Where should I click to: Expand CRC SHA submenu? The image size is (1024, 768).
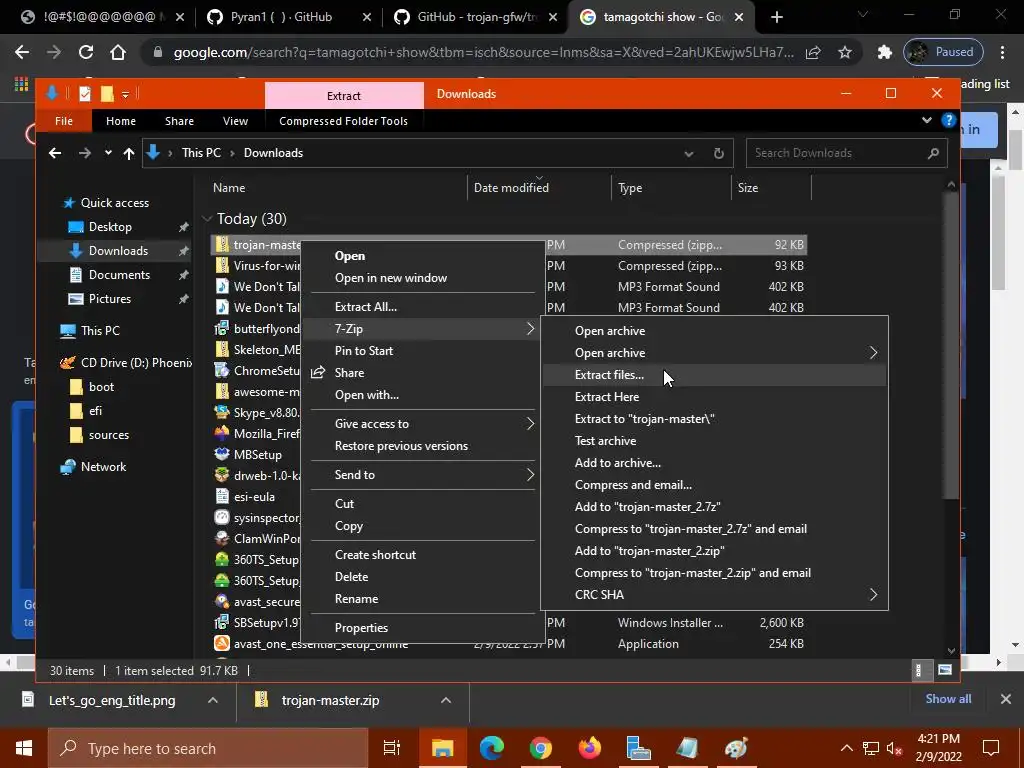click(x=873, y=594)
